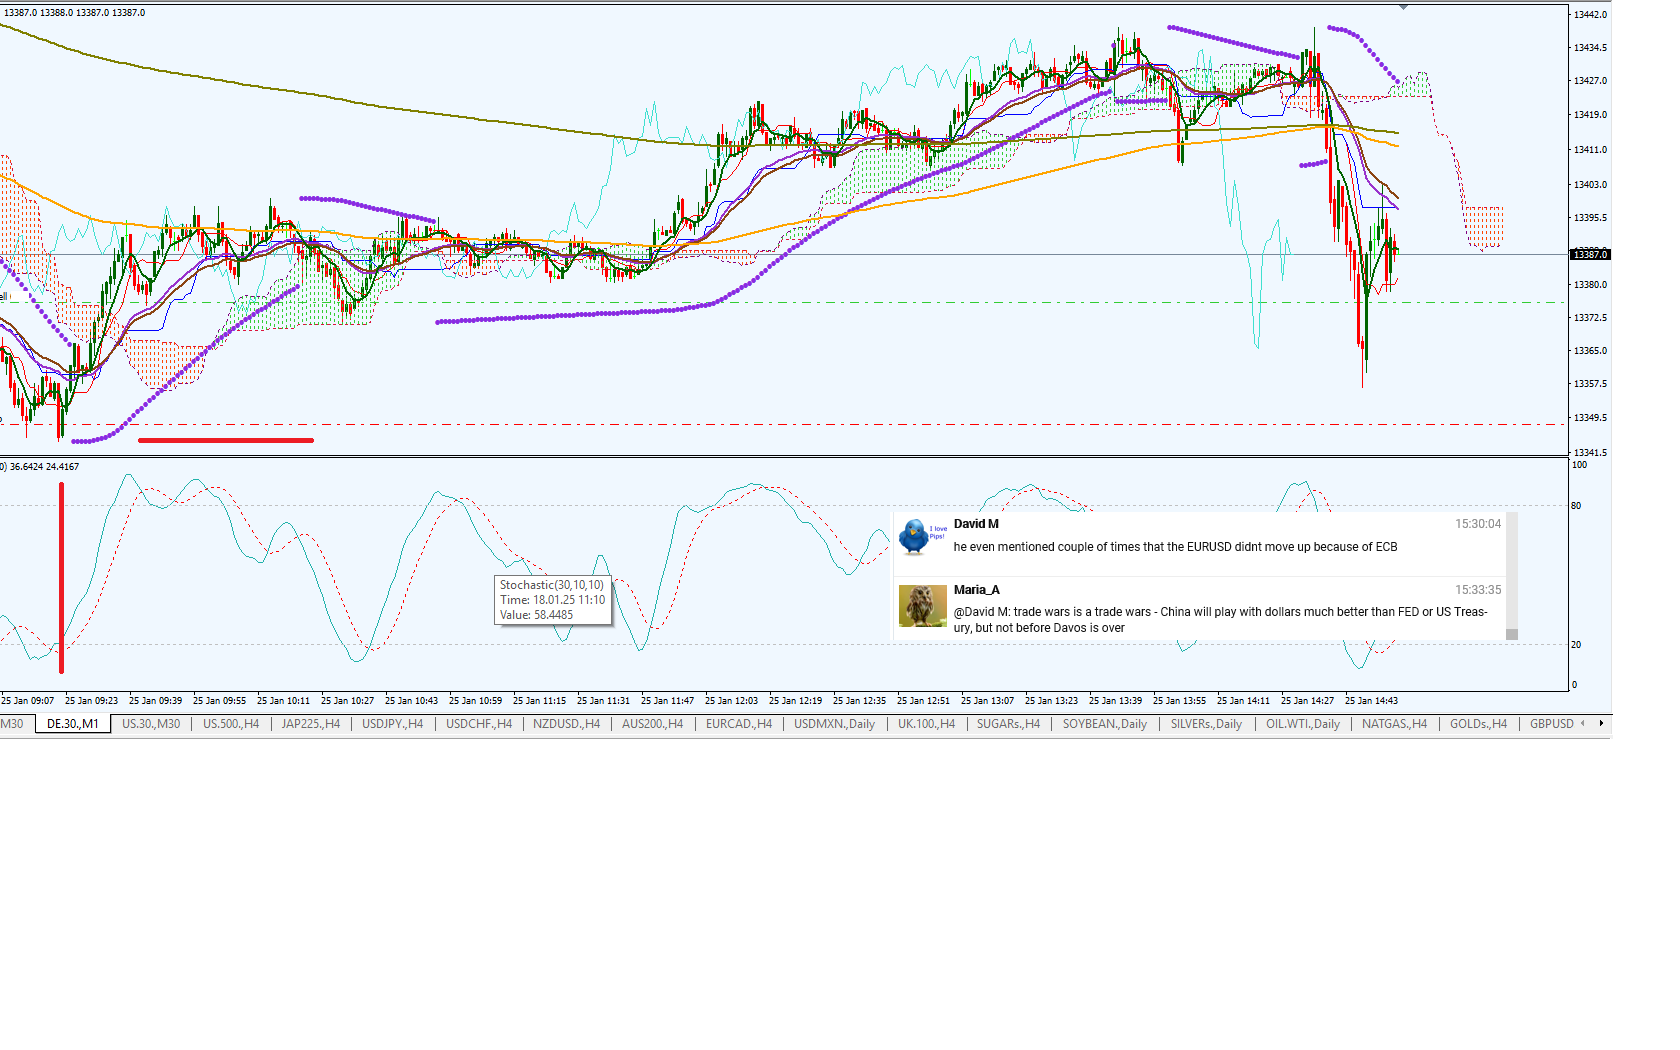Click the Stochastic(30,10,10) tooltip
The width and height of the screenshot is (1680, 1050).
pos(553,600)
